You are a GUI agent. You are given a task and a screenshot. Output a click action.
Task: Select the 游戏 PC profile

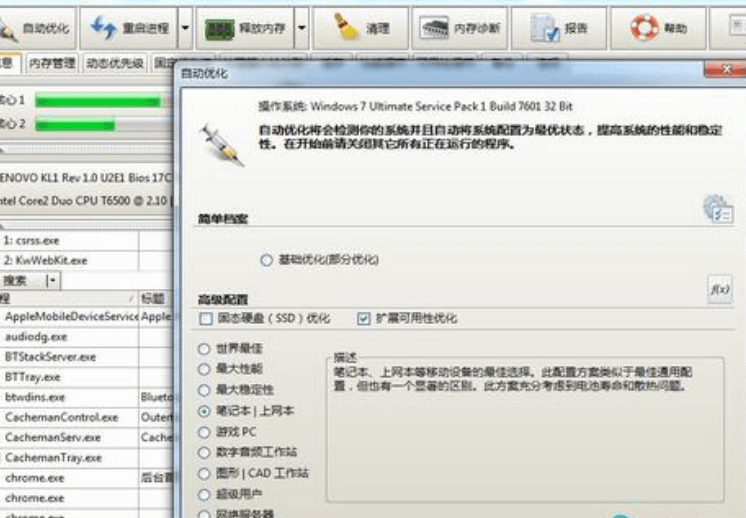pos(204,432)
